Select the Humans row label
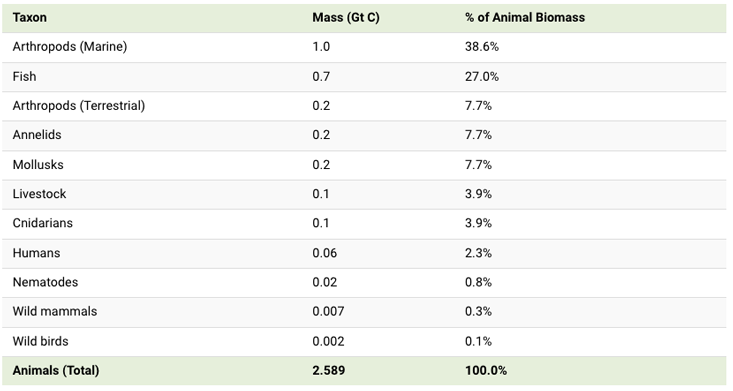The width and height of the screenshot is (733, 391). (x=36, y=253)
